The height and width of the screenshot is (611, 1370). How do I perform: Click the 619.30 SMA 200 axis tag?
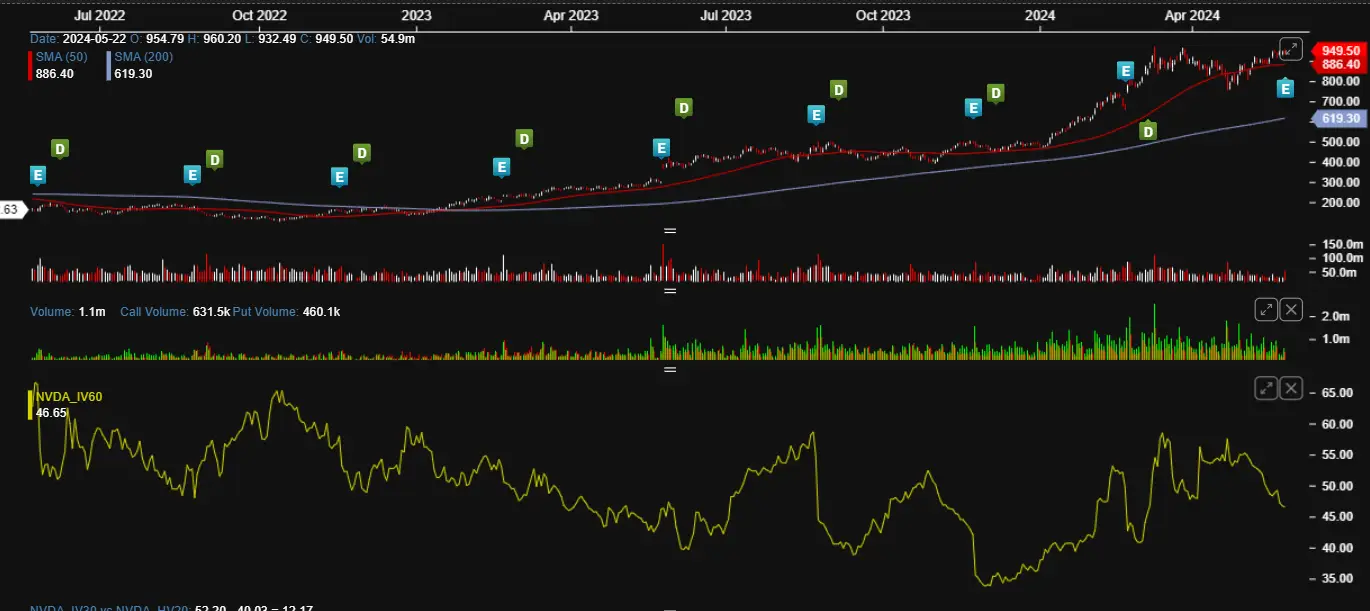pyautogui.click(x=1338, y=118)
